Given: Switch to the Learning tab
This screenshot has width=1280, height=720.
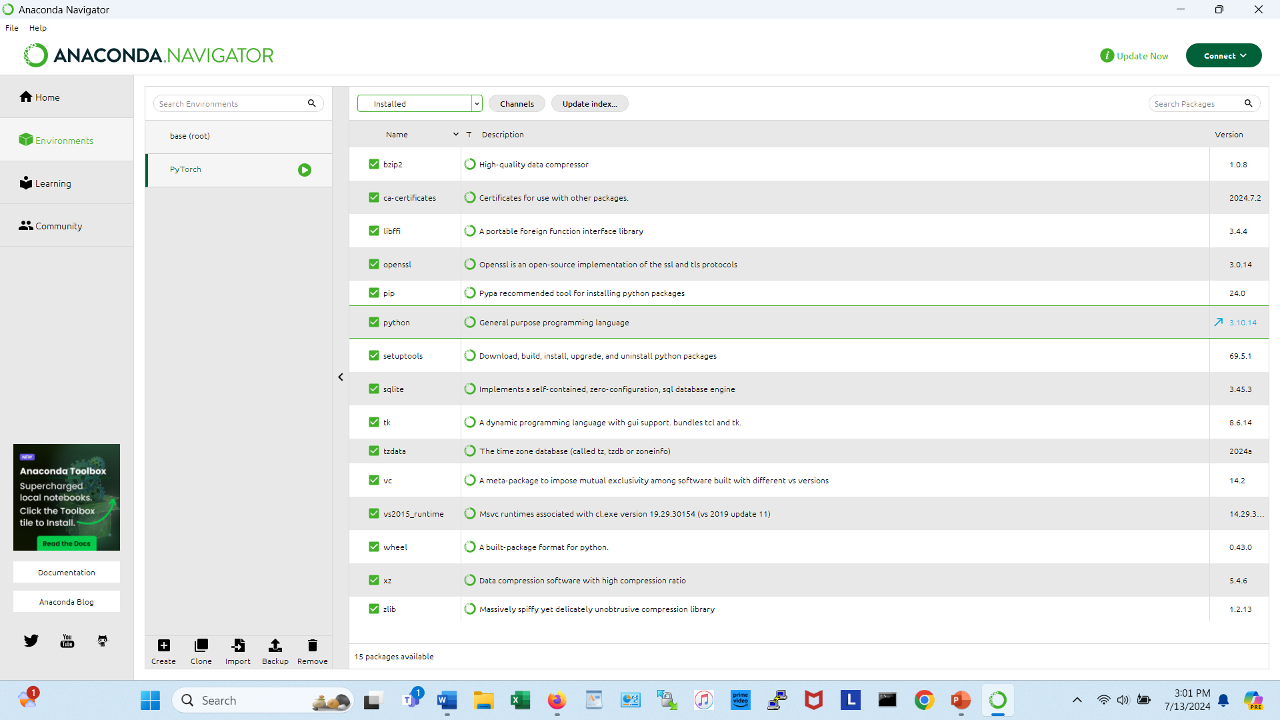Looking at the screenshot, I should click(53, 184).
